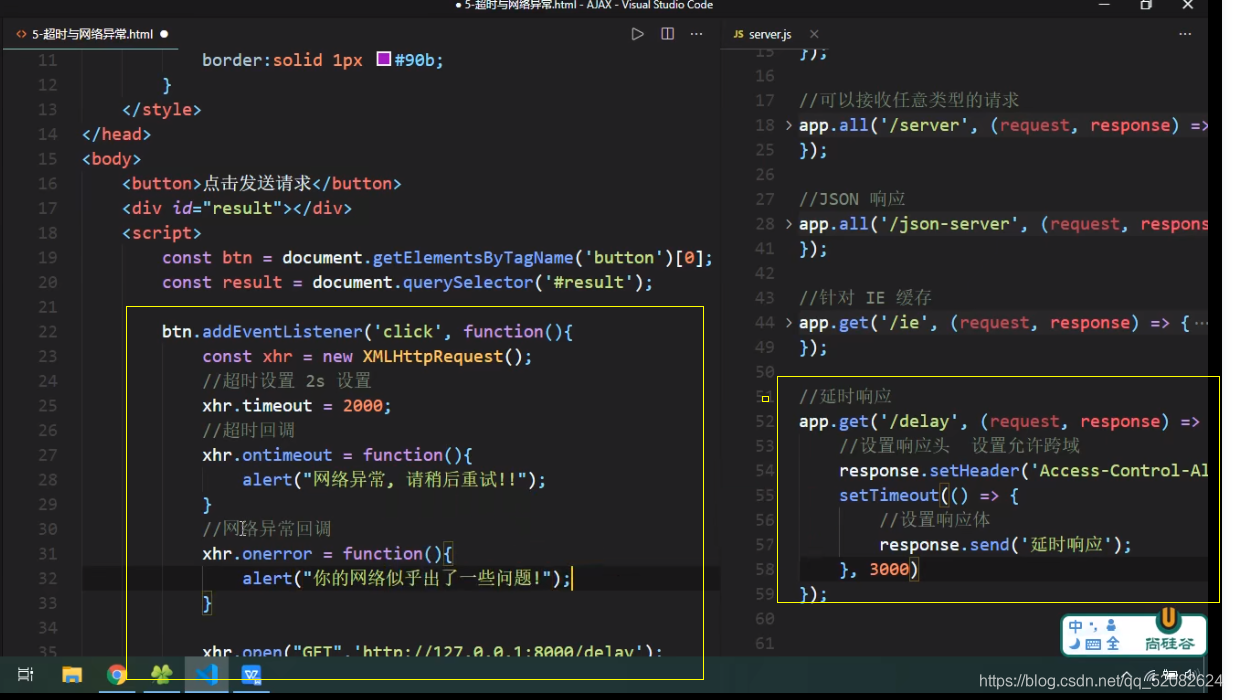Expand folded app.get('/ie') block chevron

[x=789, y=323]
